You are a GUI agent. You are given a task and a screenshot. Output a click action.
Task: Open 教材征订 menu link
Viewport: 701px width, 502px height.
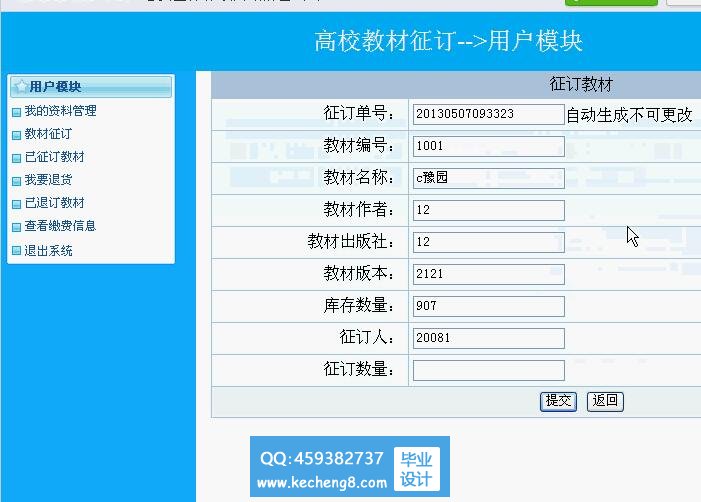click(48, 134)
